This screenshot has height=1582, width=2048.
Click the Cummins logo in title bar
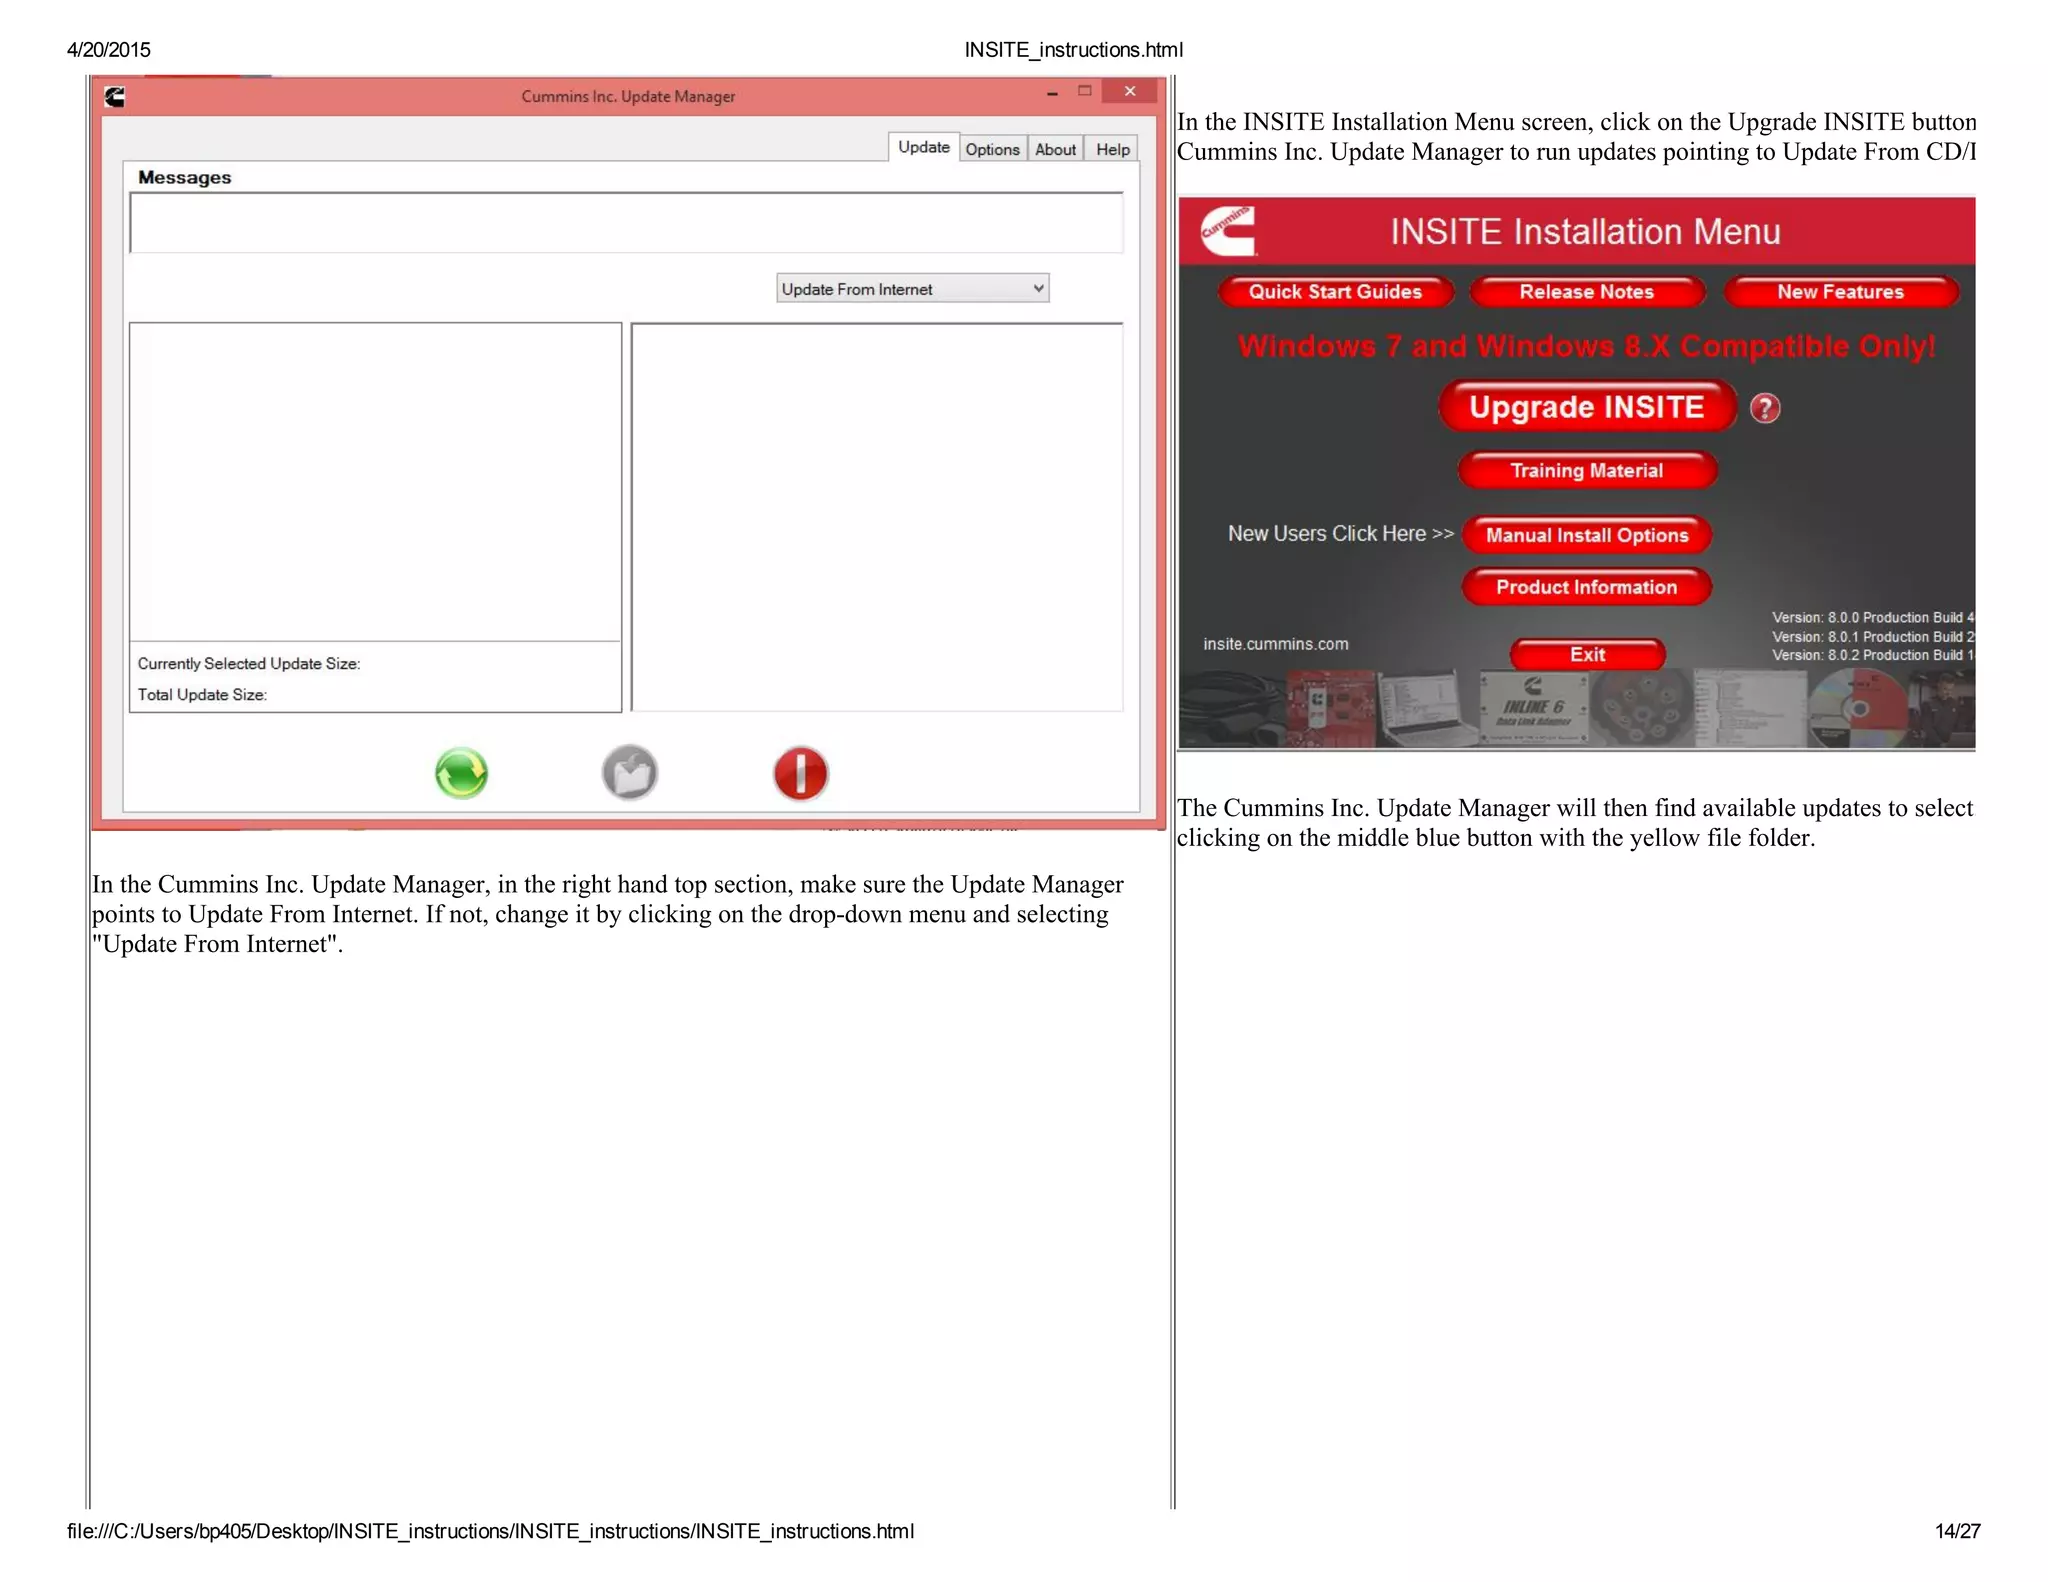[x=115, y=96]
